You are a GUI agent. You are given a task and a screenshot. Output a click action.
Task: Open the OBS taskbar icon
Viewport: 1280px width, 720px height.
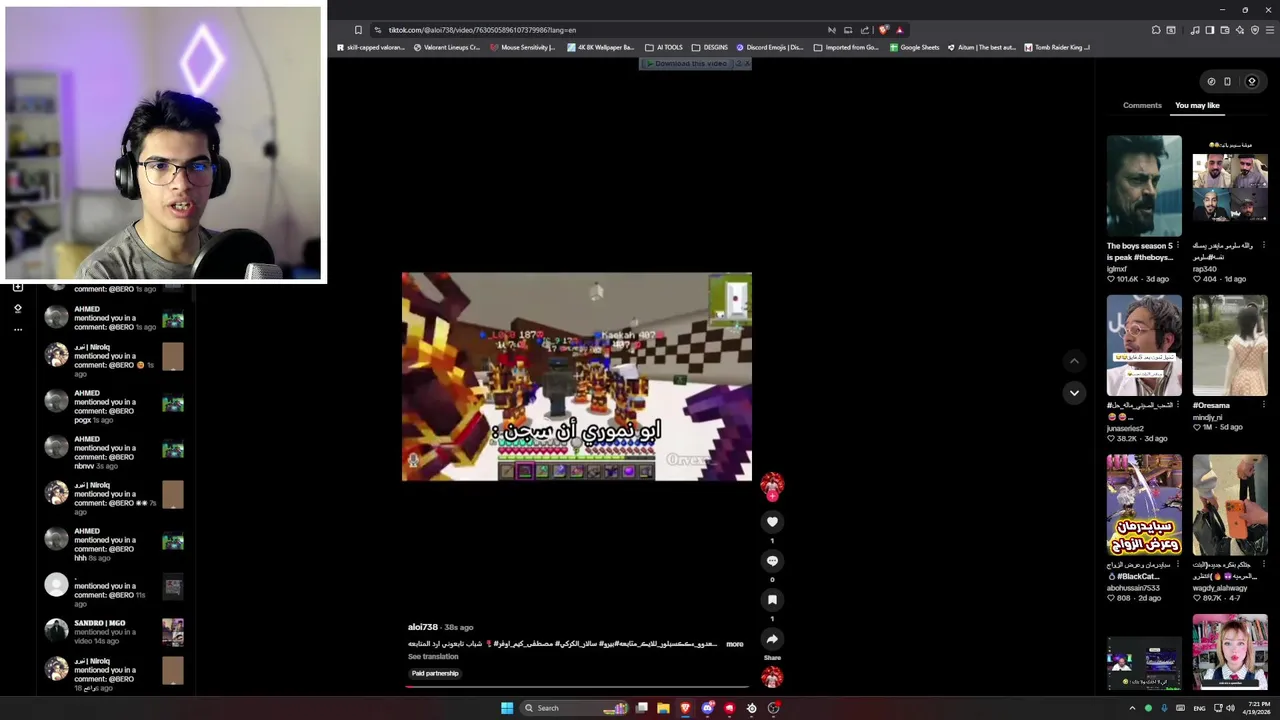pyautogui.click(x=773, y=708)
